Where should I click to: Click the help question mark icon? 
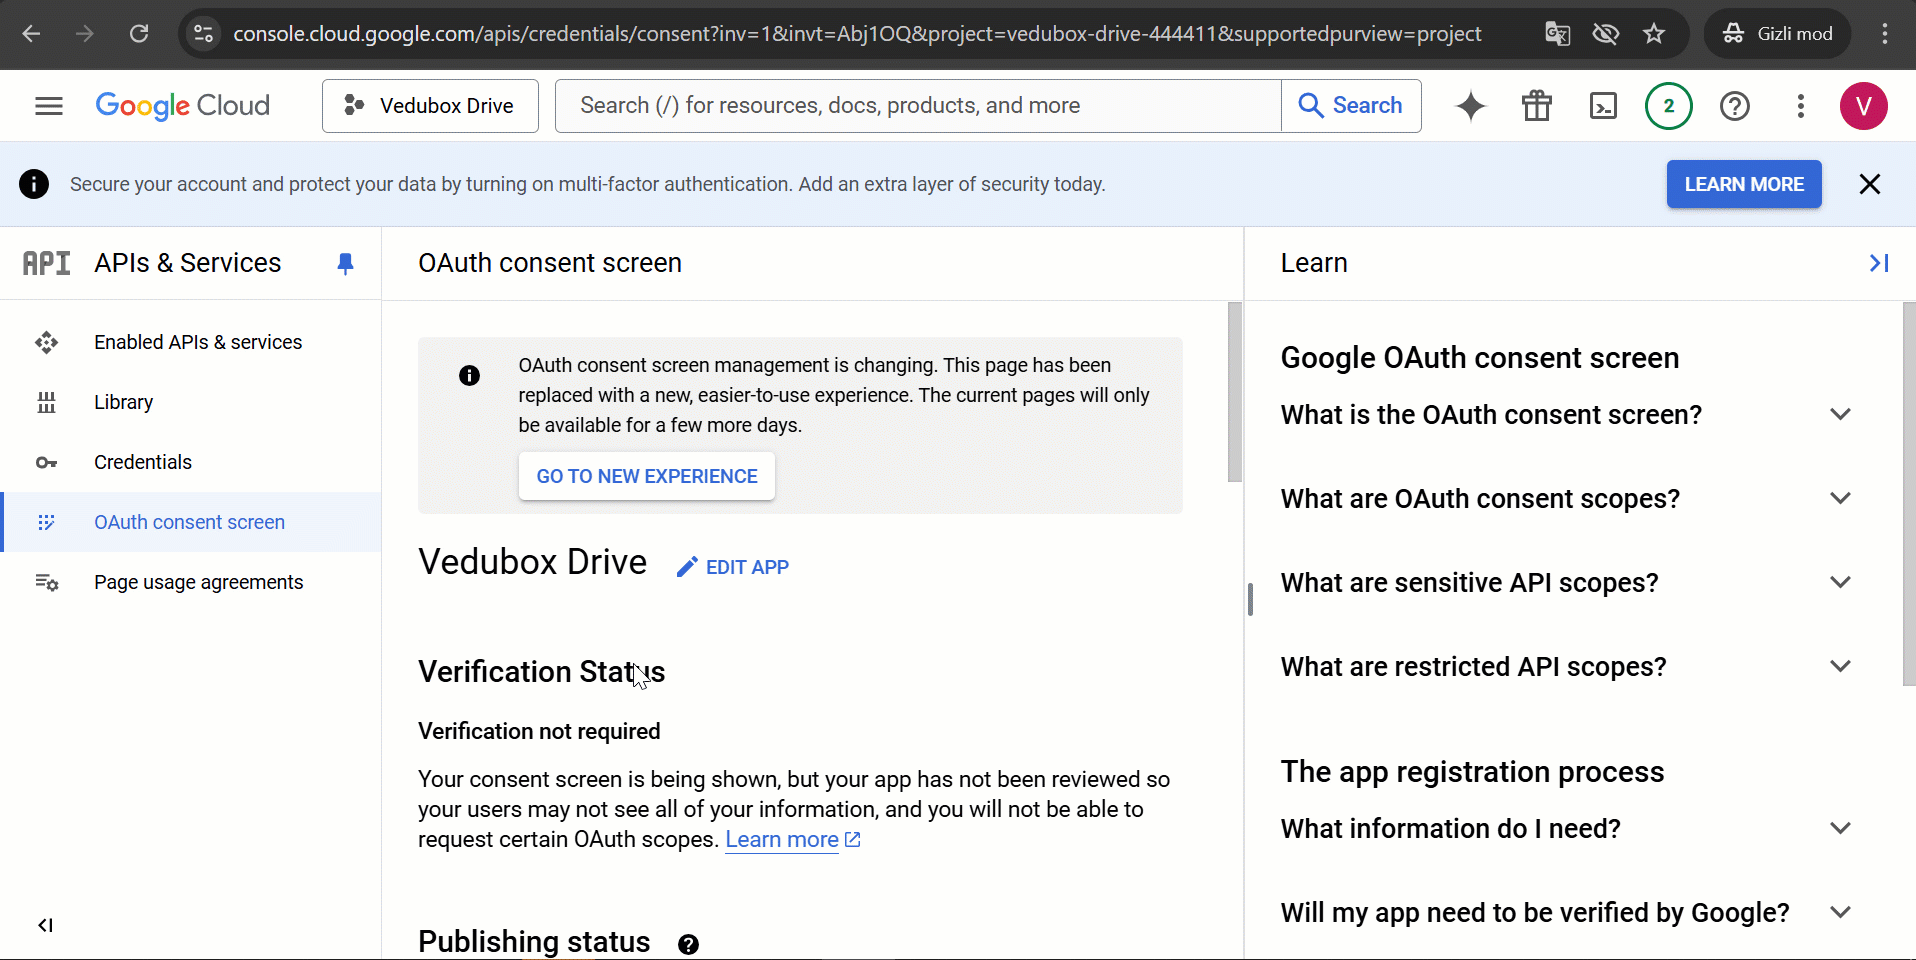(1734, 106)
